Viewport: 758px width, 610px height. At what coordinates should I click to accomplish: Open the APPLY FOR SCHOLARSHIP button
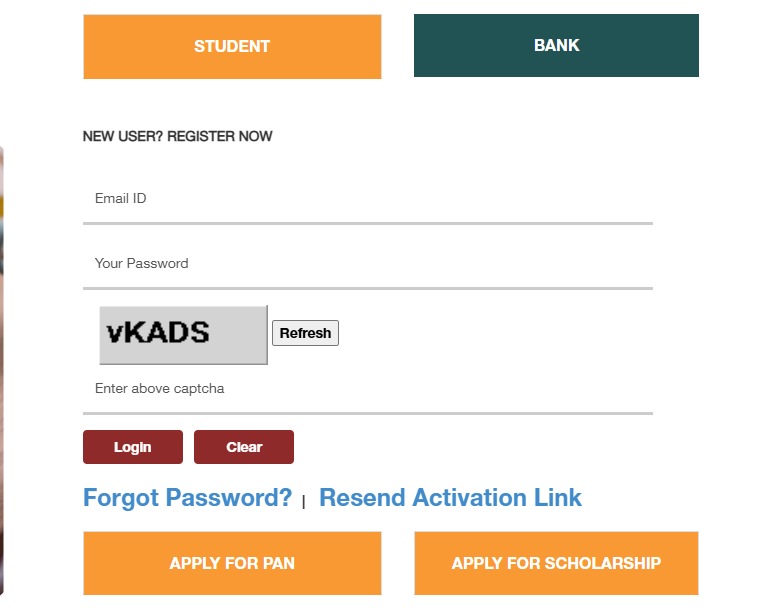[556, 563]
